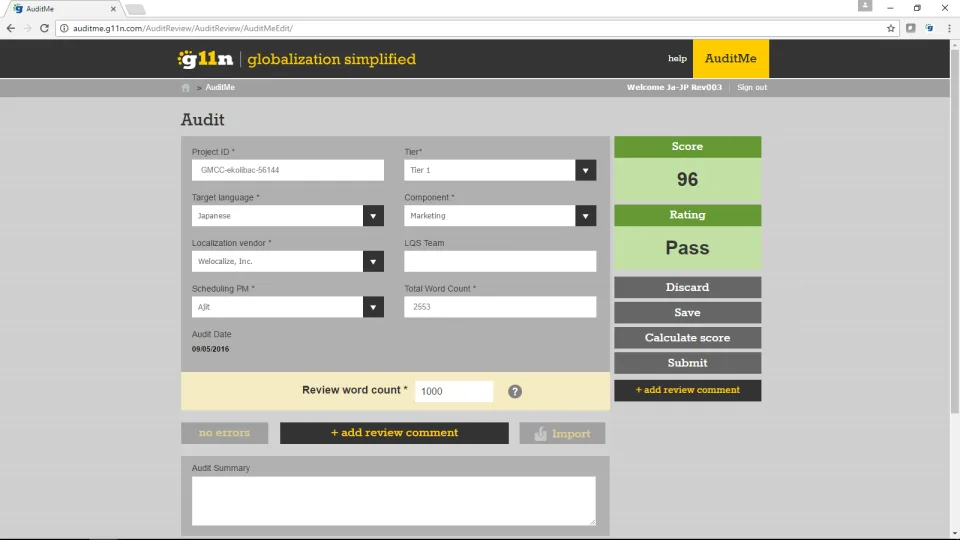
Task: Close the AuditMe browser tab
Action: pyautogui.click(x=113, y=9)
